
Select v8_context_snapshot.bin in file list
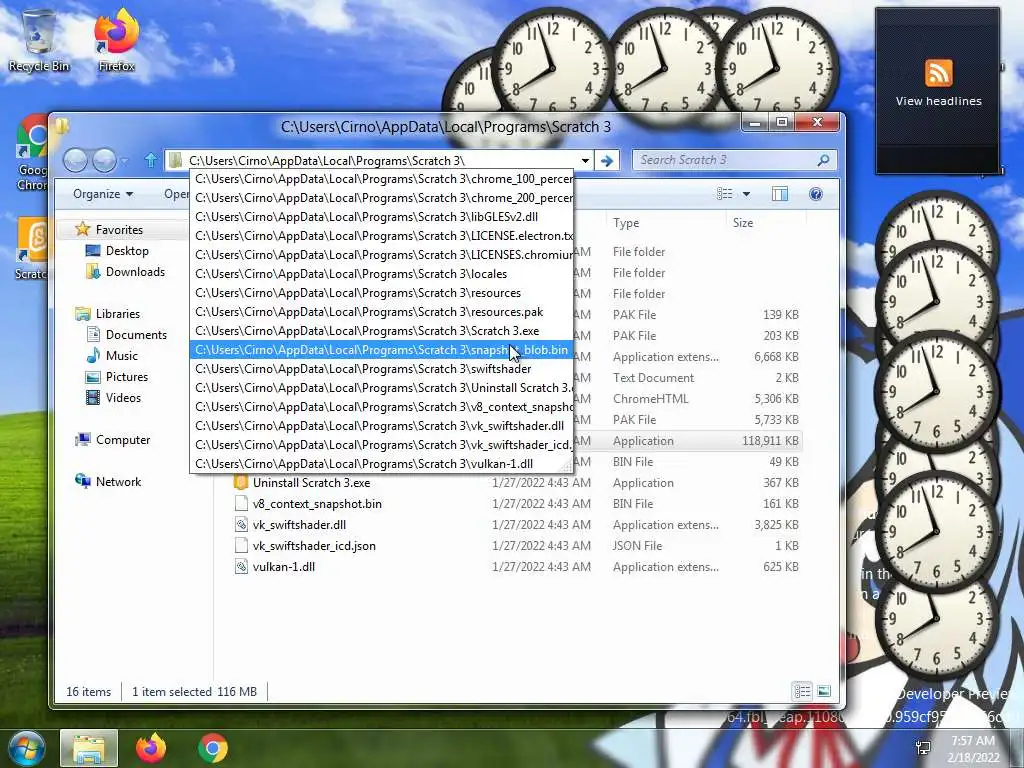pyautogui.click(x=317, y=504)
